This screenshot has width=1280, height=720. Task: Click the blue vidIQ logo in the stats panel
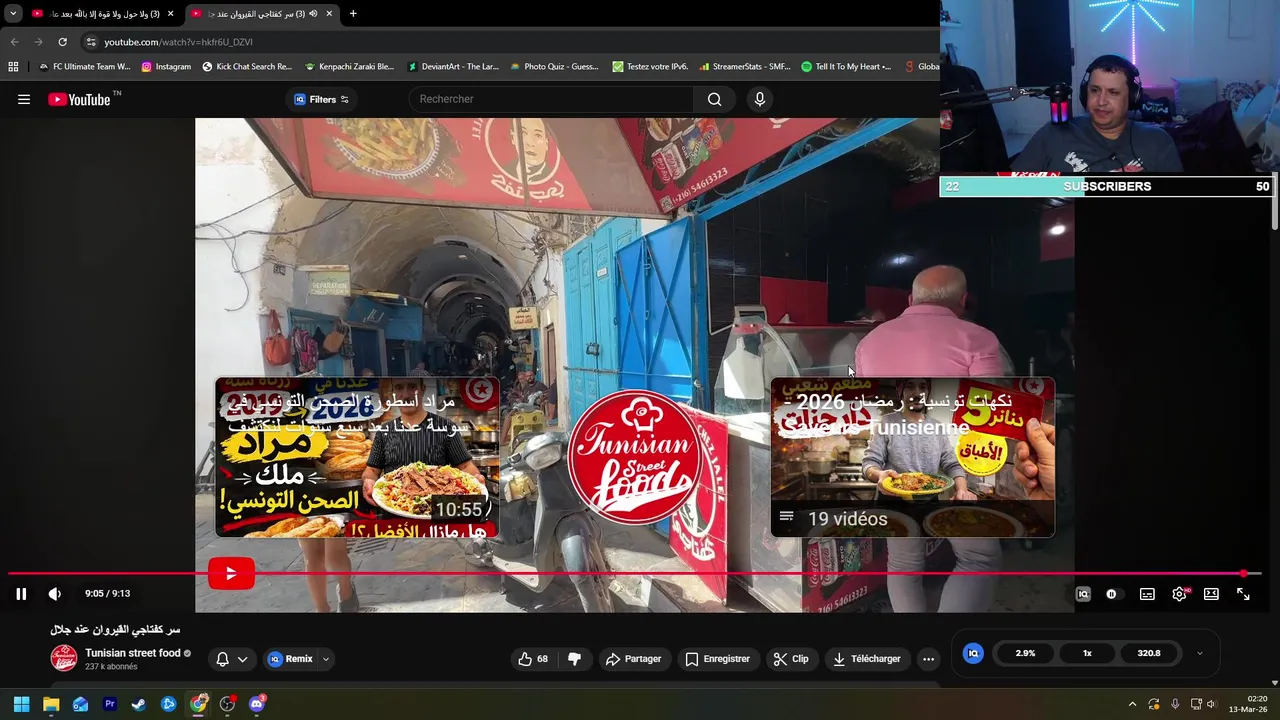(973, 653)
